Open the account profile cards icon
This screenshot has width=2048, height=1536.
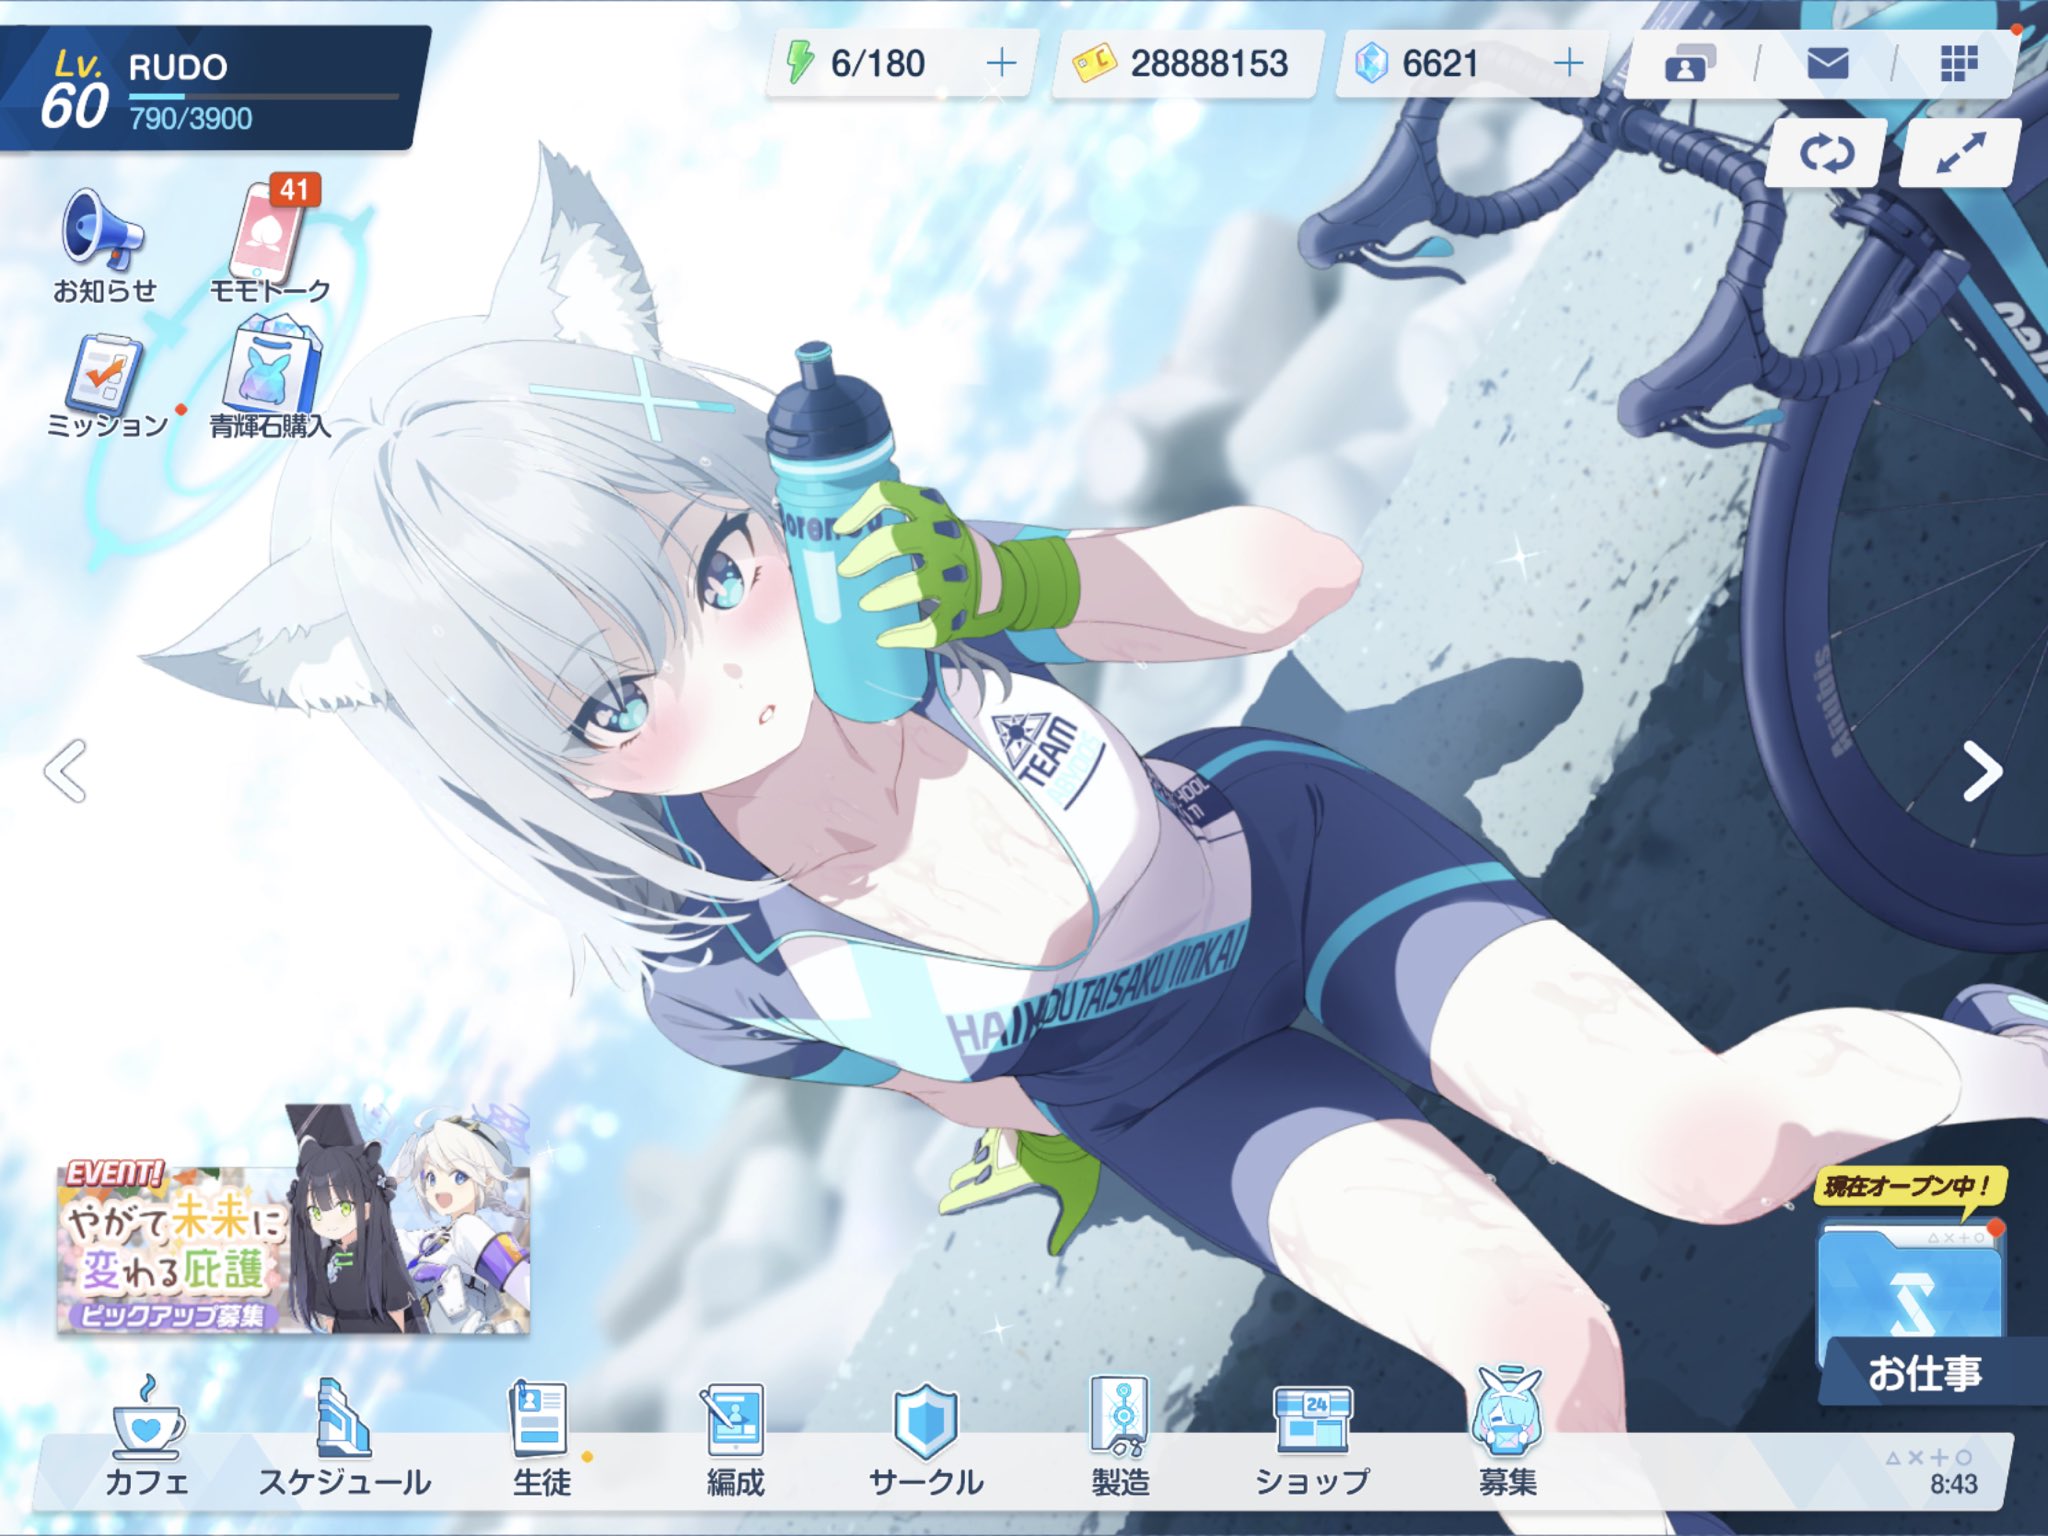(x=1689, y=65)
